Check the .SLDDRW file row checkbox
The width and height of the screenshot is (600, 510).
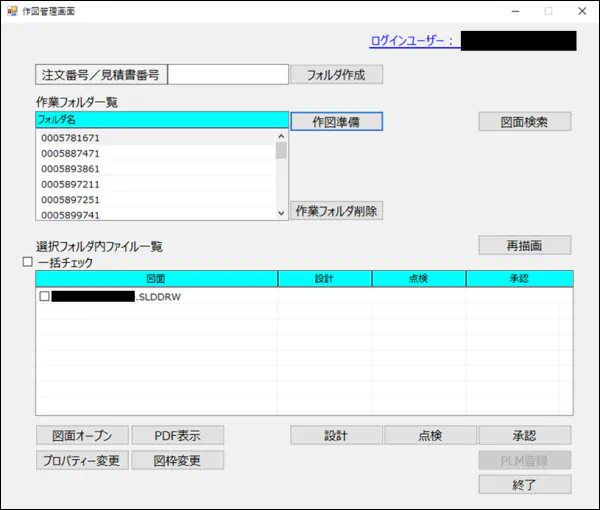(44, 296)
